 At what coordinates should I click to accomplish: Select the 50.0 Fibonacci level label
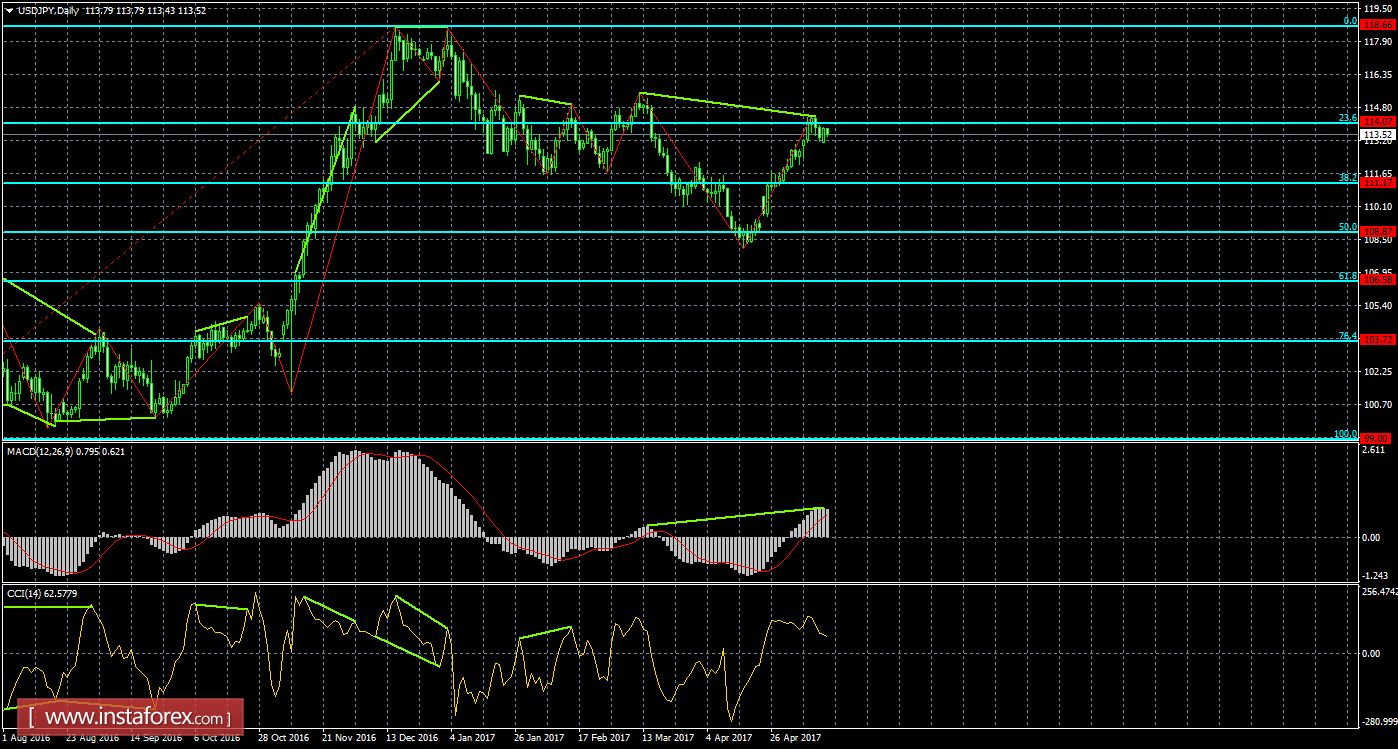click(x=1347, y=227)
